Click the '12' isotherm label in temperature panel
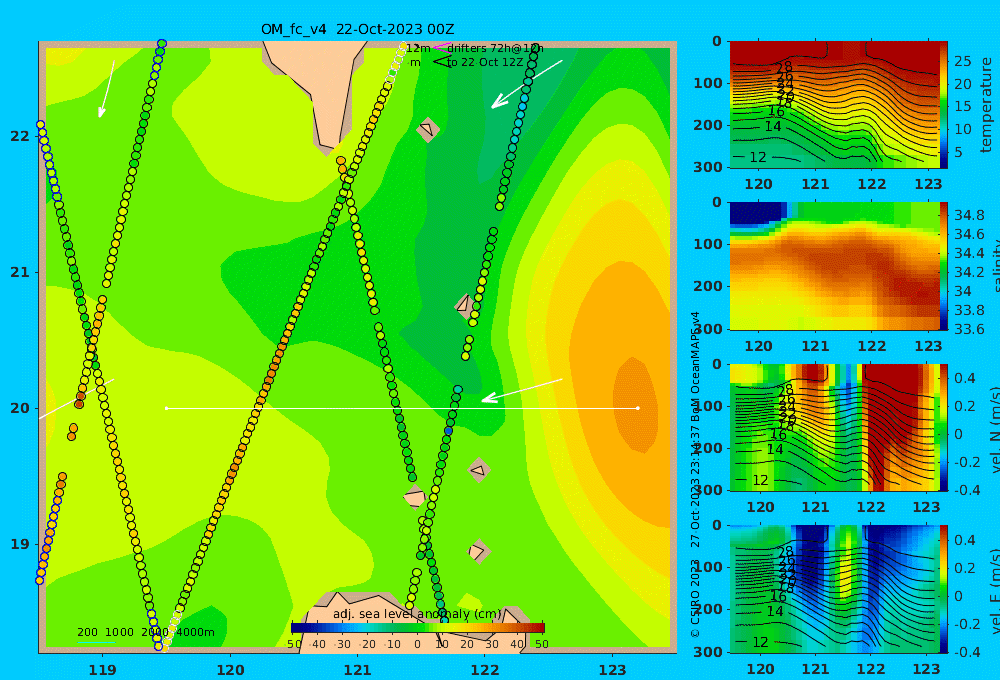 pos(758,158)
